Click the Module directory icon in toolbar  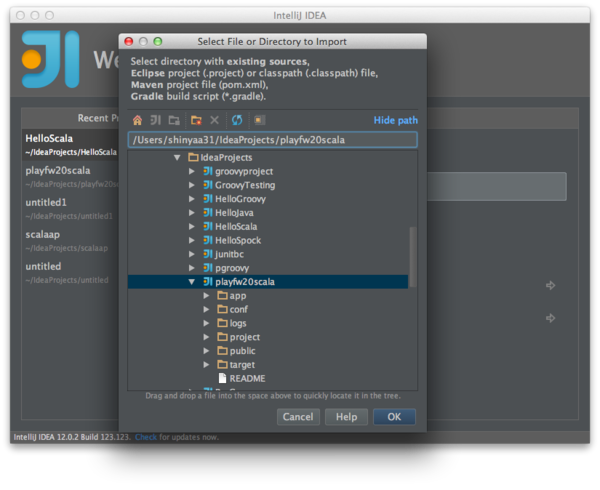pos(174,120)
